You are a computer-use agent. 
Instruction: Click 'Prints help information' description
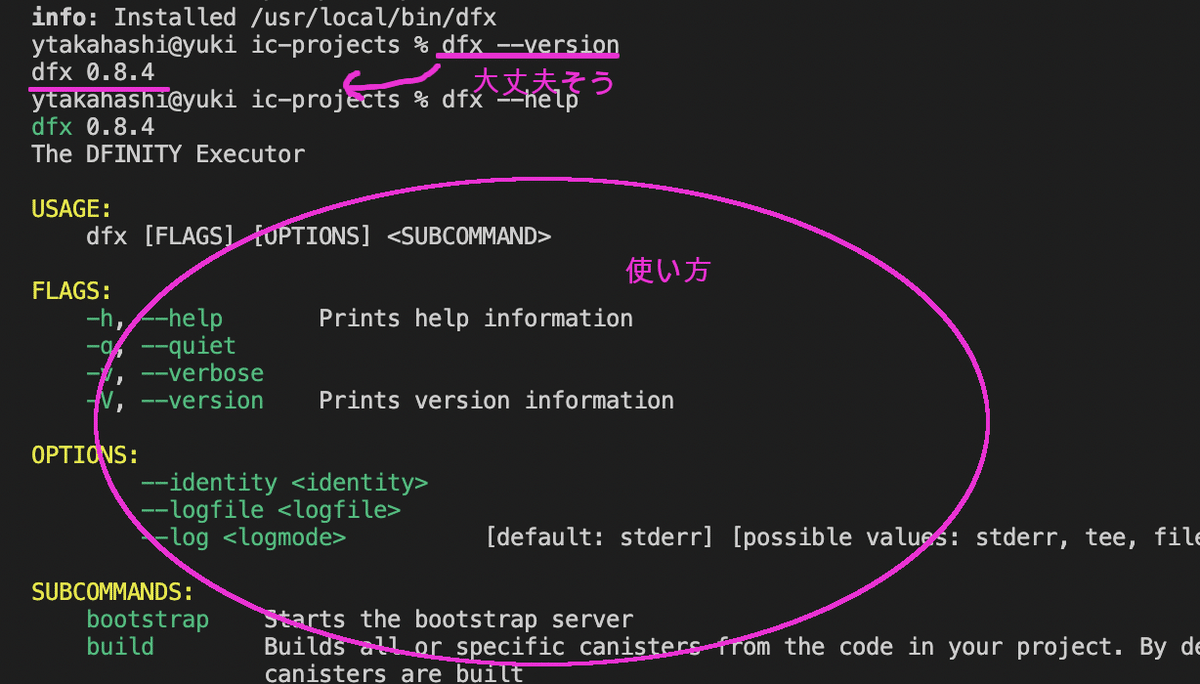click(x=476, y=318)
